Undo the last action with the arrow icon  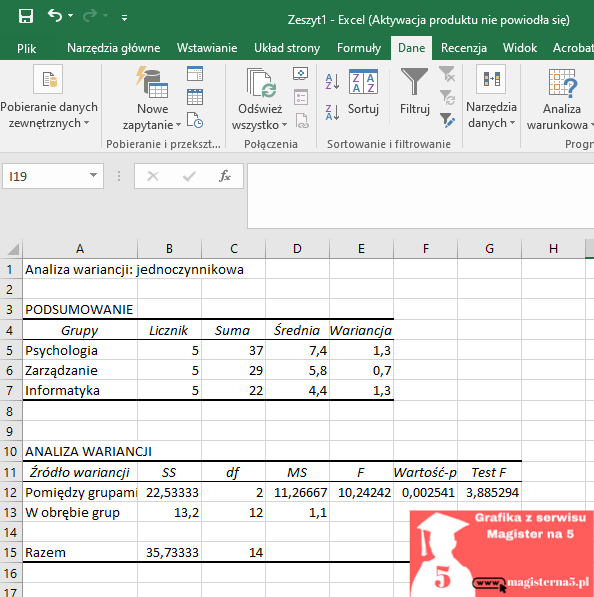[x=55, y=16]
